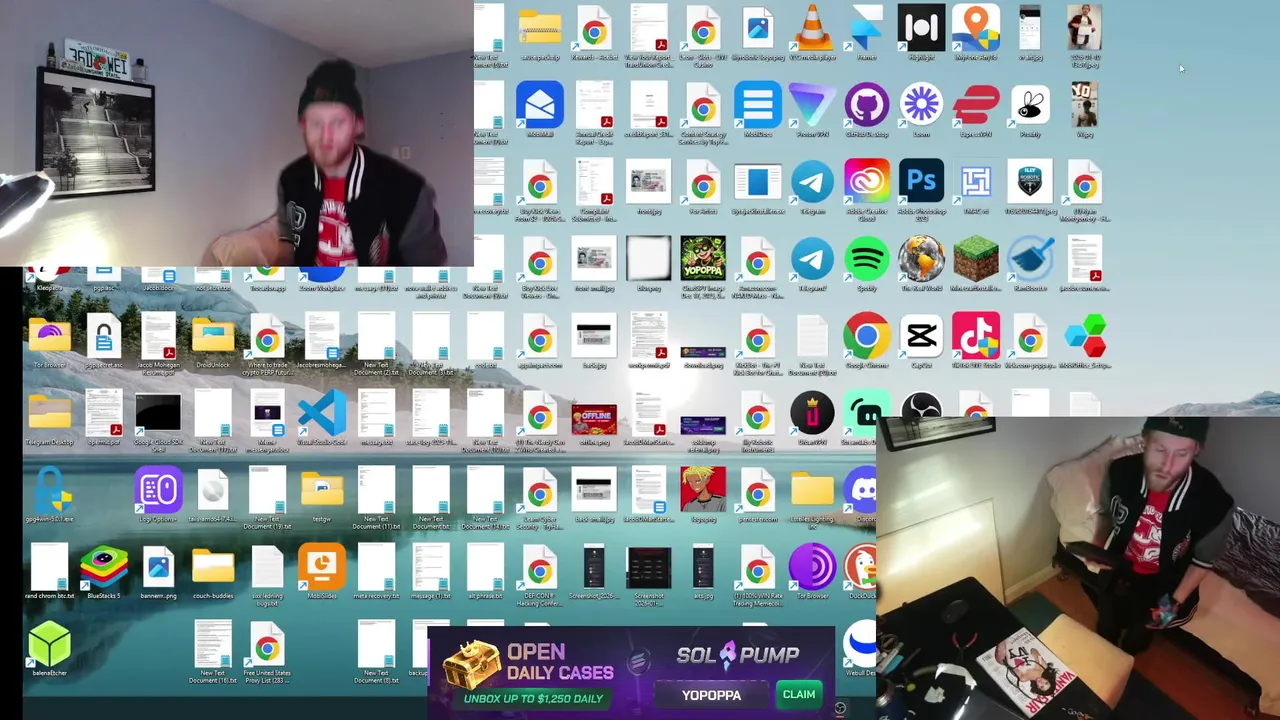Select the DroidUnlock folder
This screenshot has width=1280, height=720.
(212, 337)
